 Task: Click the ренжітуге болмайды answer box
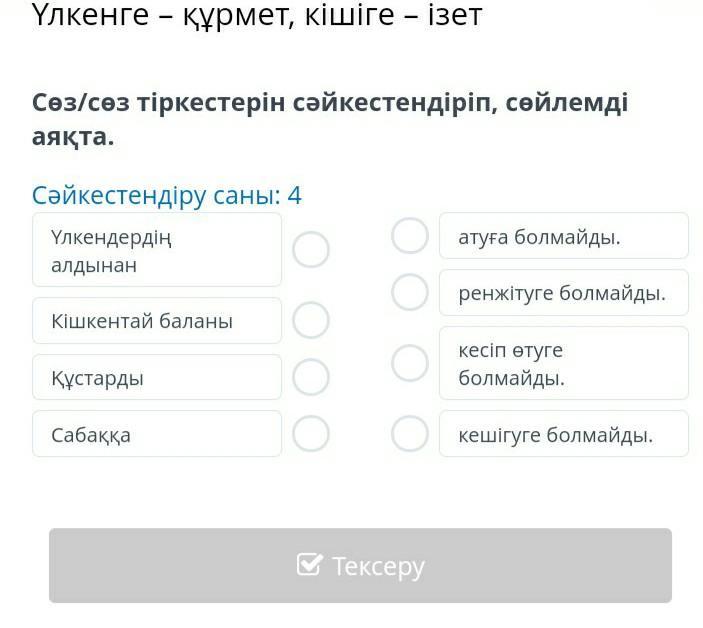coord(563,293)
